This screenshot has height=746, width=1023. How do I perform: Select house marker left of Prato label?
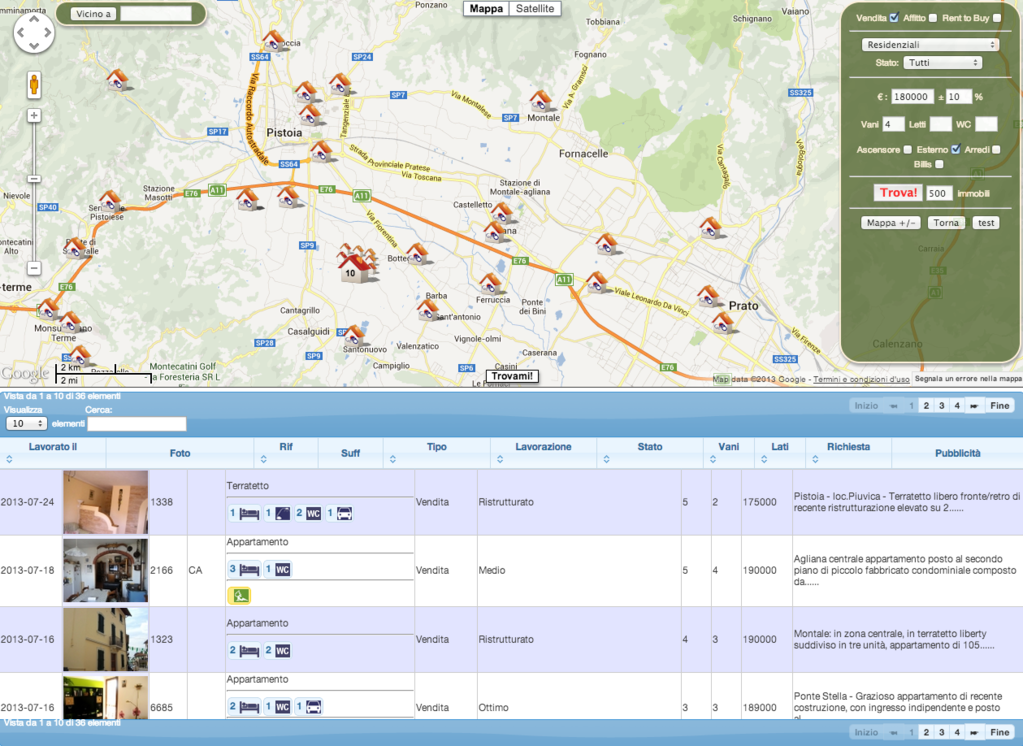pos(709,295)
